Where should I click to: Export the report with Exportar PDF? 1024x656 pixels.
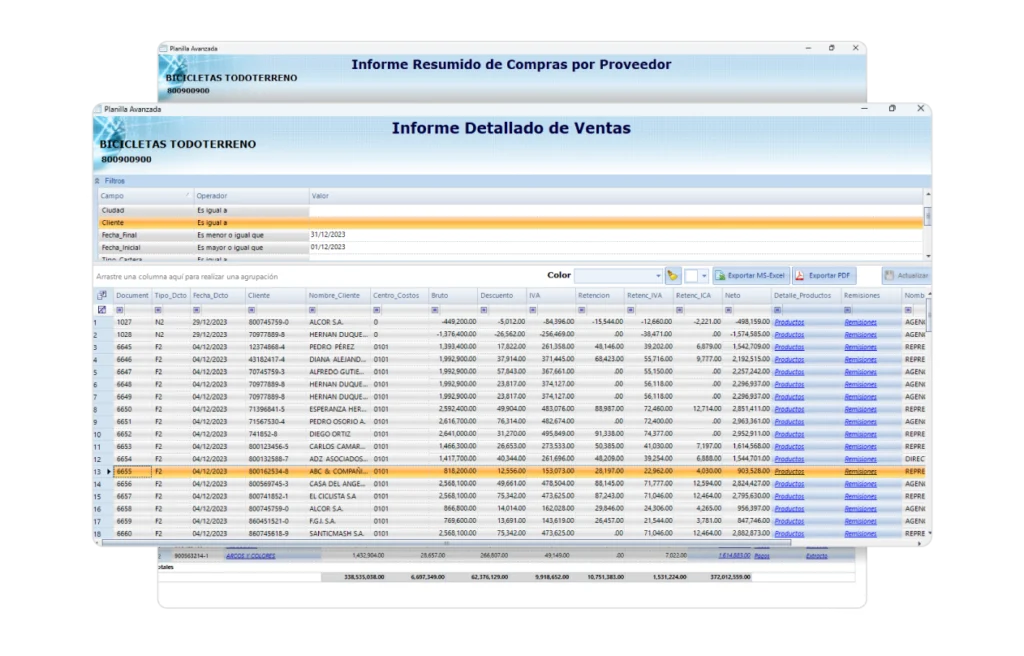824,276
